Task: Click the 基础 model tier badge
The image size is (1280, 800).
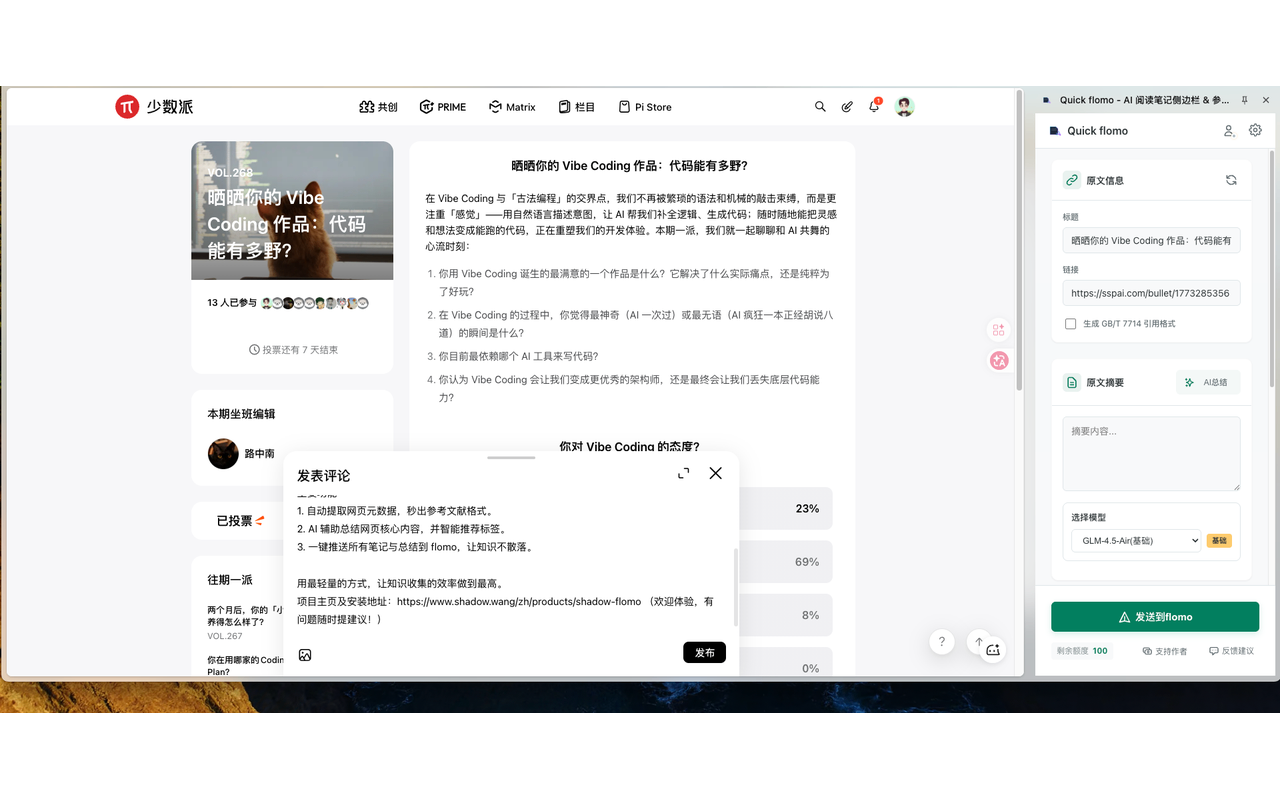Action: 1218,540
